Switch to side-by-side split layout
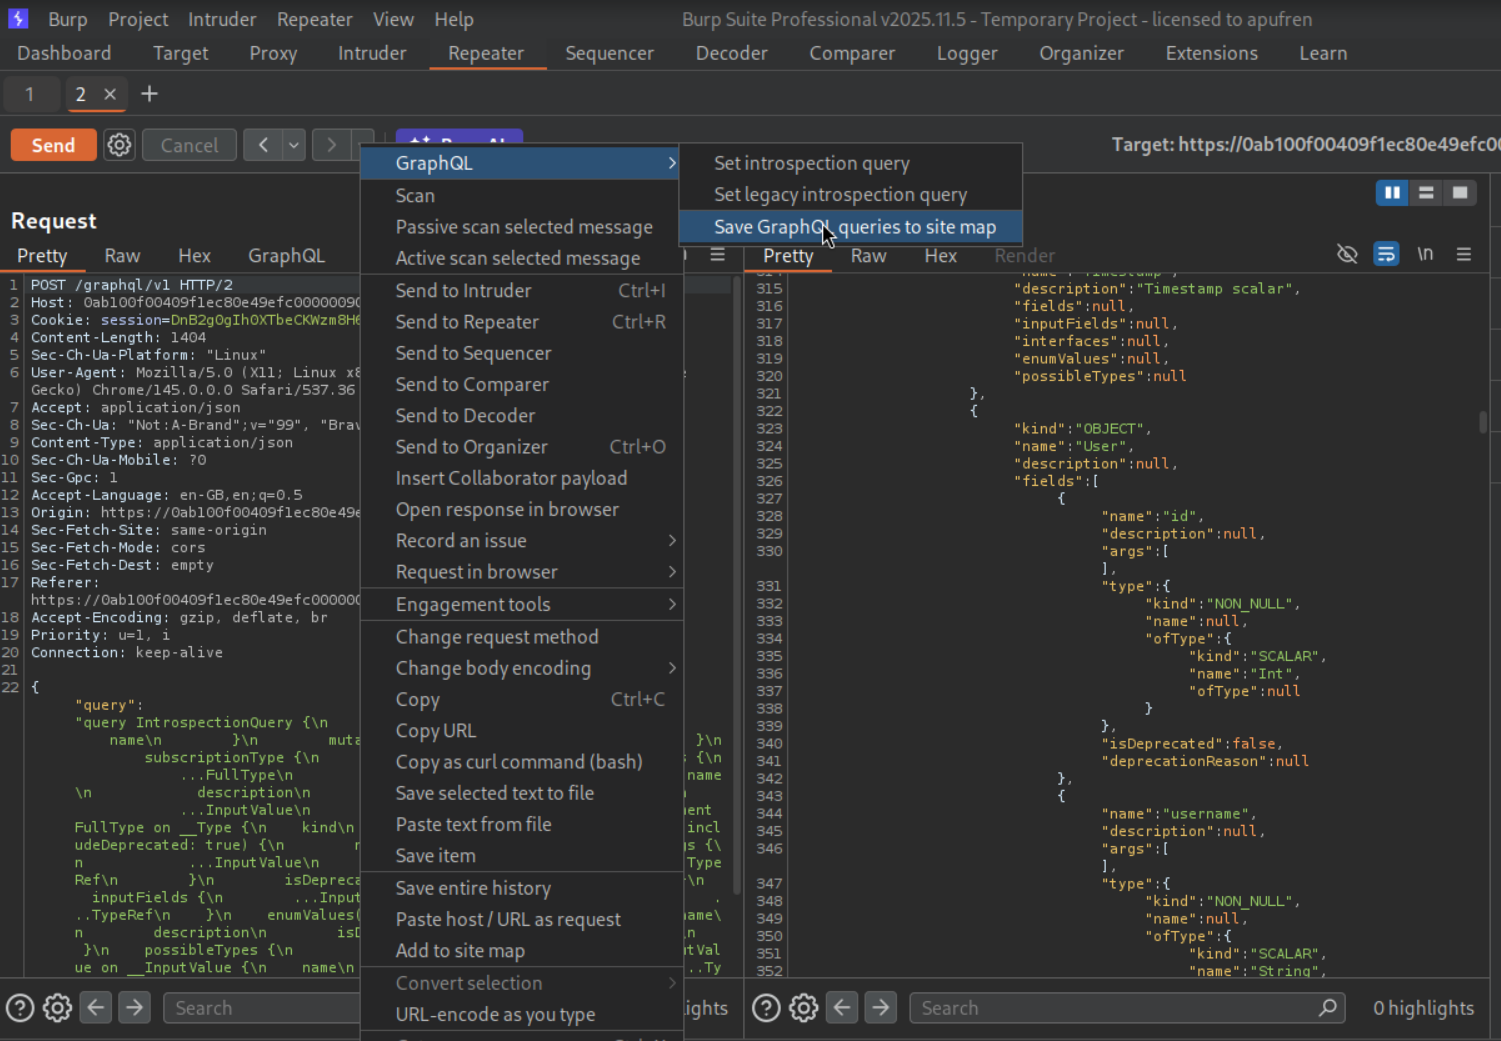 coord(1392,193)
